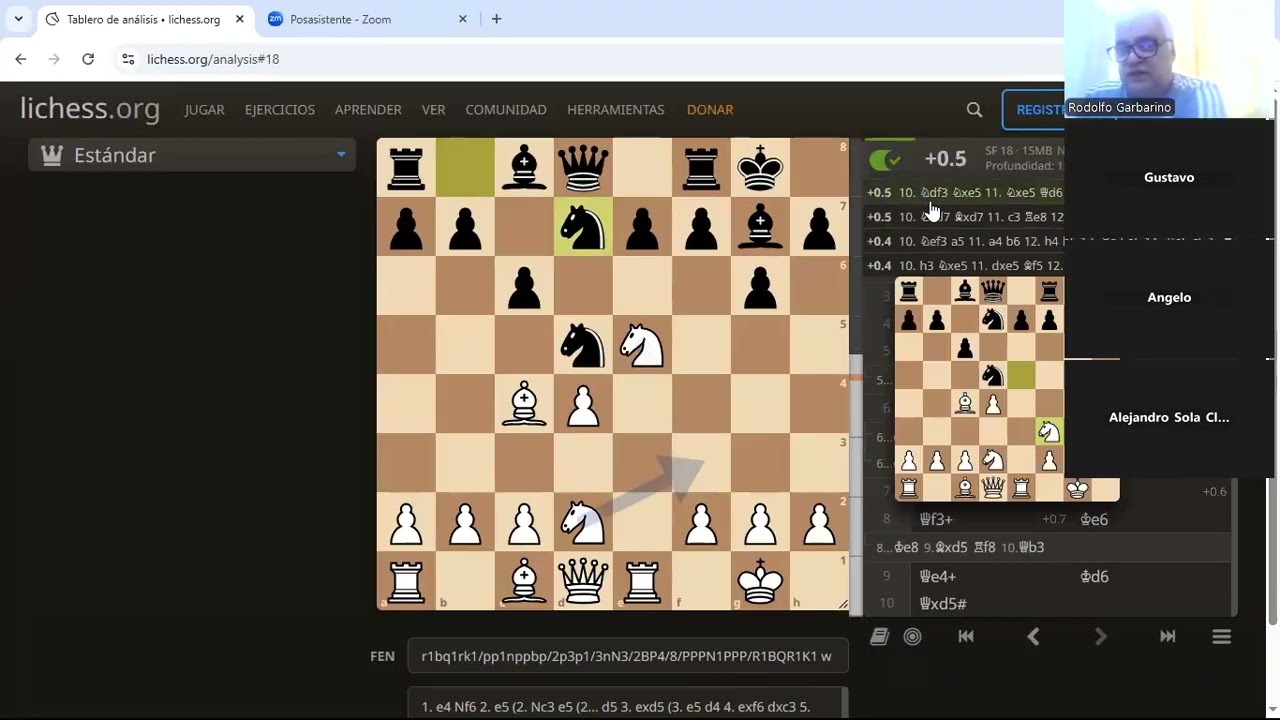Select the white knight on e5
This screenshot has width=1280, height=720.
tap(642, 345)
